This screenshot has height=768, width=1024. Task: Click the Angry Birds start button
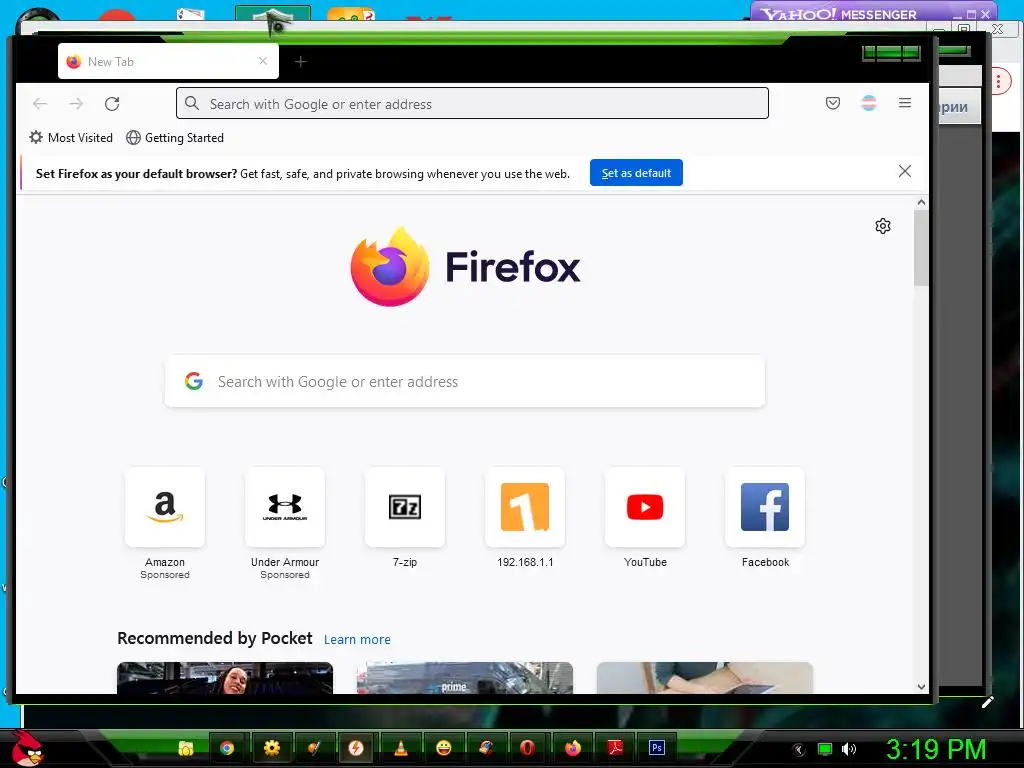click(27, 748)
